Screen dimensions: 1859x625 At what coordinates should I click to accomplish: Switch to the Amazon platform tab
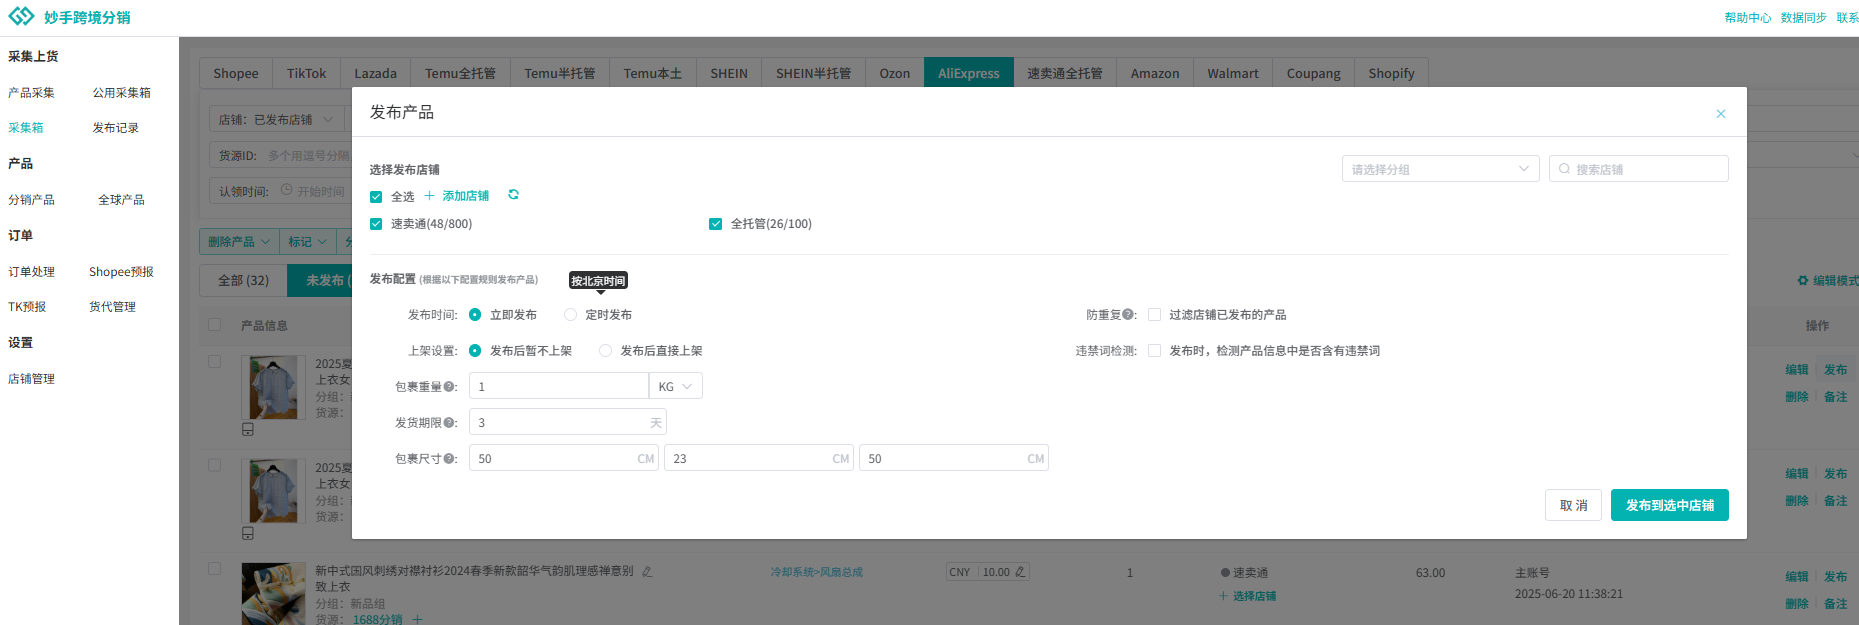1155,73
